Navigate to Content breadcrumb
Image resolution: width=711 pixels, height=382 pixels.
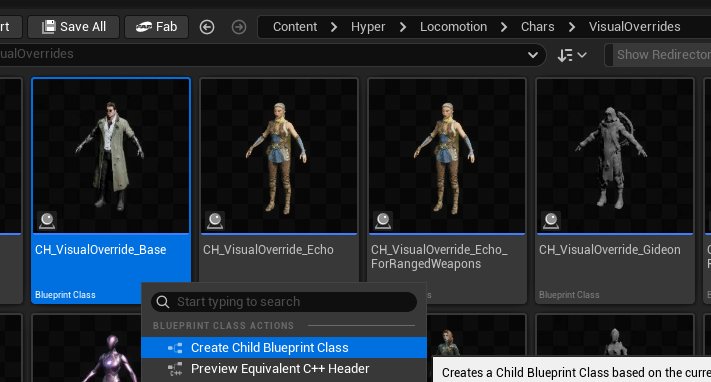point(295,27)
